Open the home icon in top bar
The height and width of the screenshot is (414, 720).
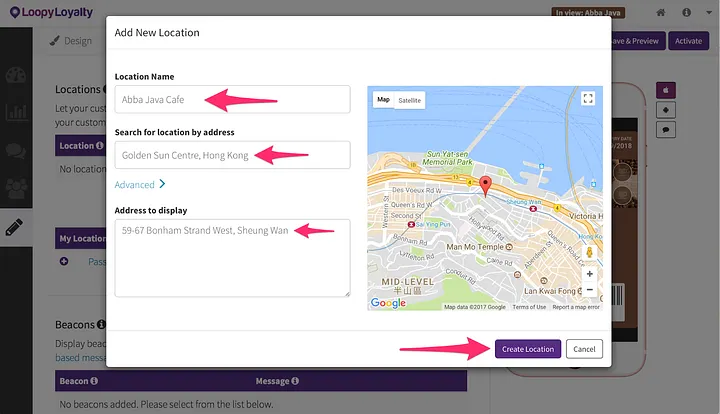pyautogui.click(x=661, y=12)
